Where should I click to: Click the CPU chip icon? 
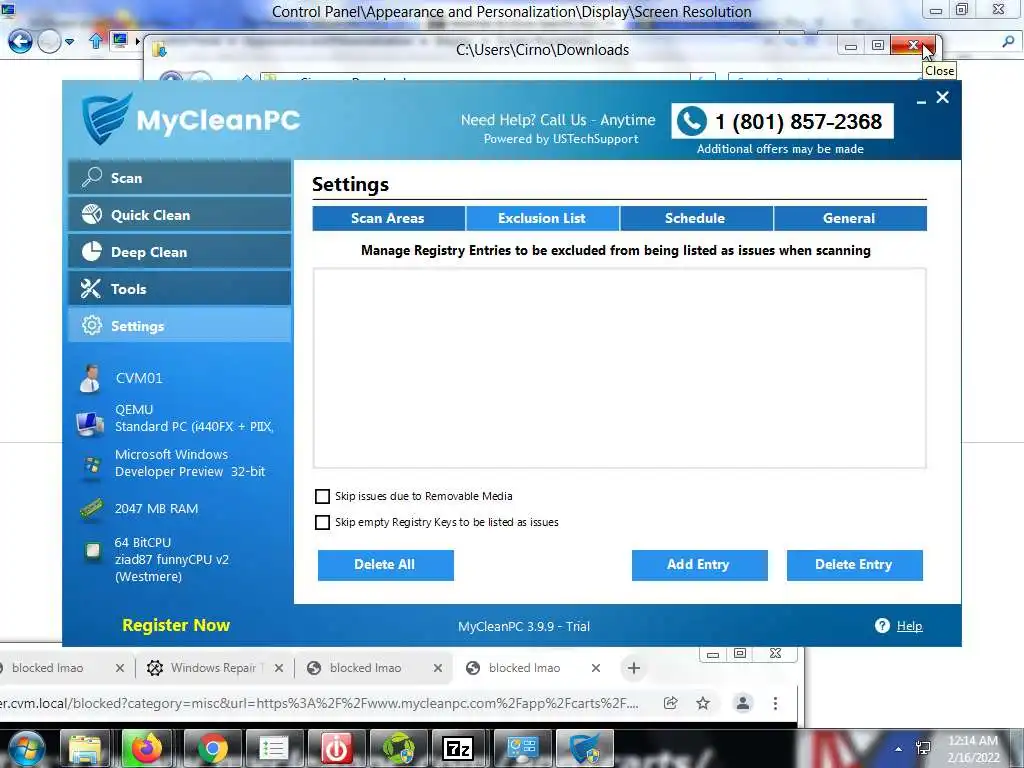[93, 551]
